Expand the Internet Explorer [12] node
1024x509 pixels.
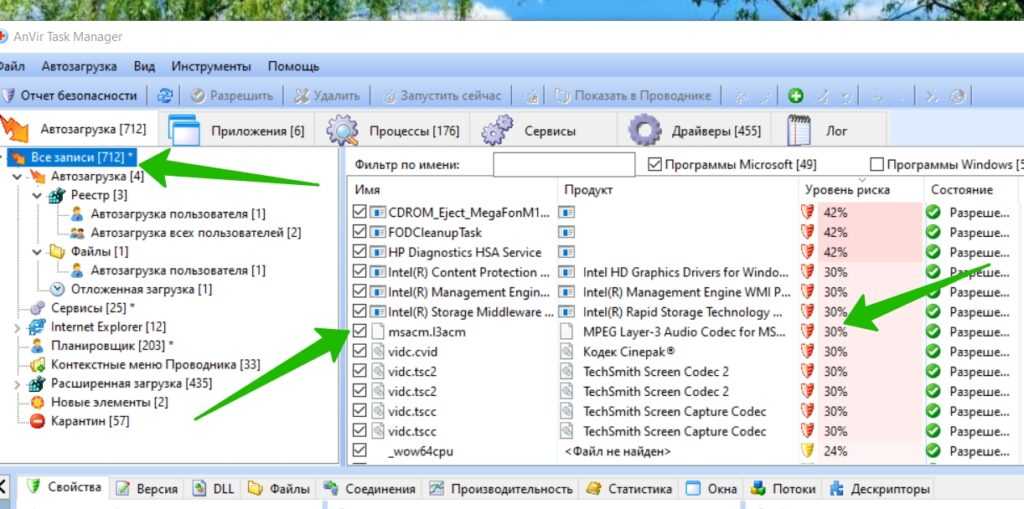(17, 327)
